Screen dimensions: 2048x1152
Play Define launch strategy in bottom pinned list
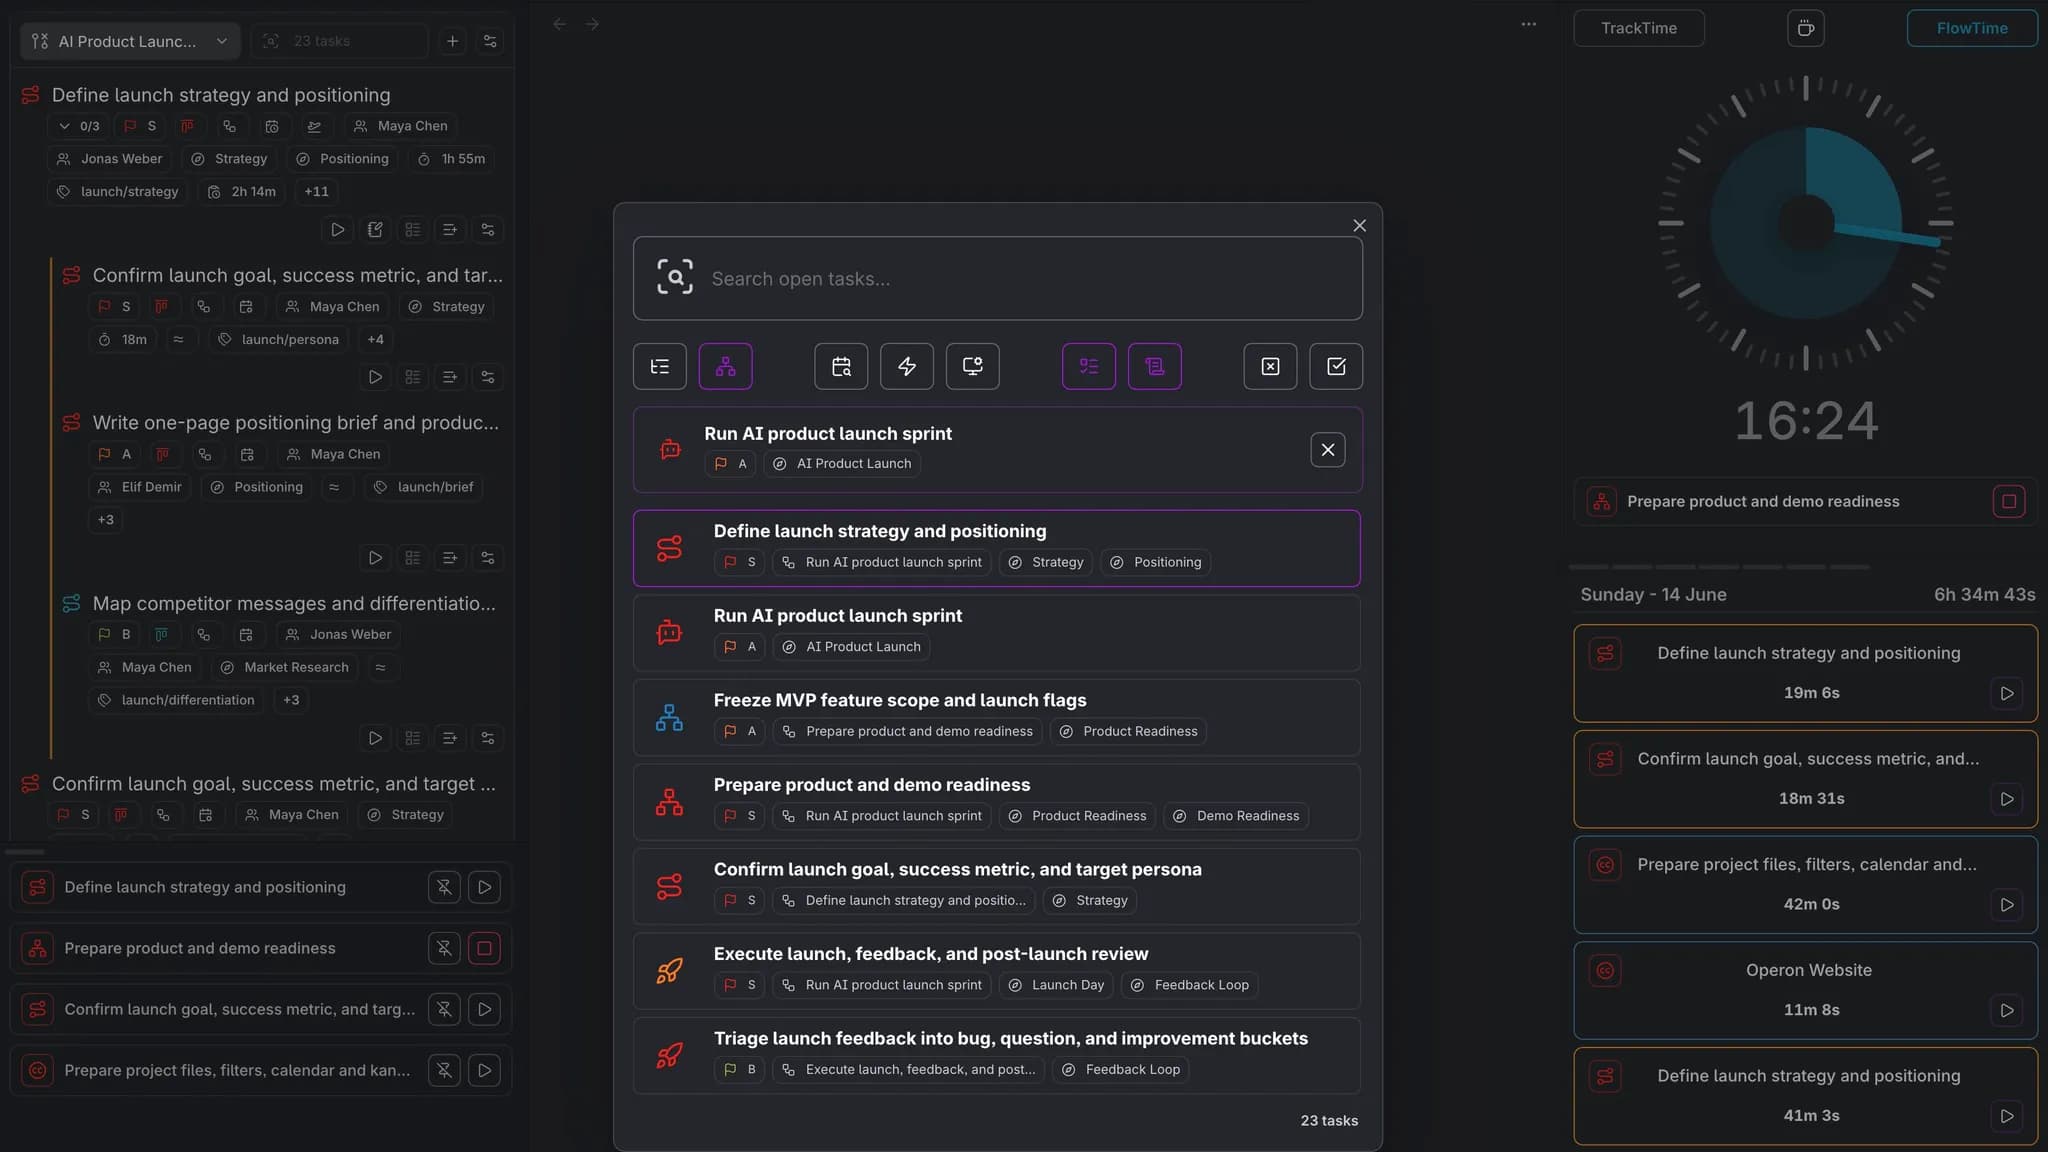pos(484,887)
